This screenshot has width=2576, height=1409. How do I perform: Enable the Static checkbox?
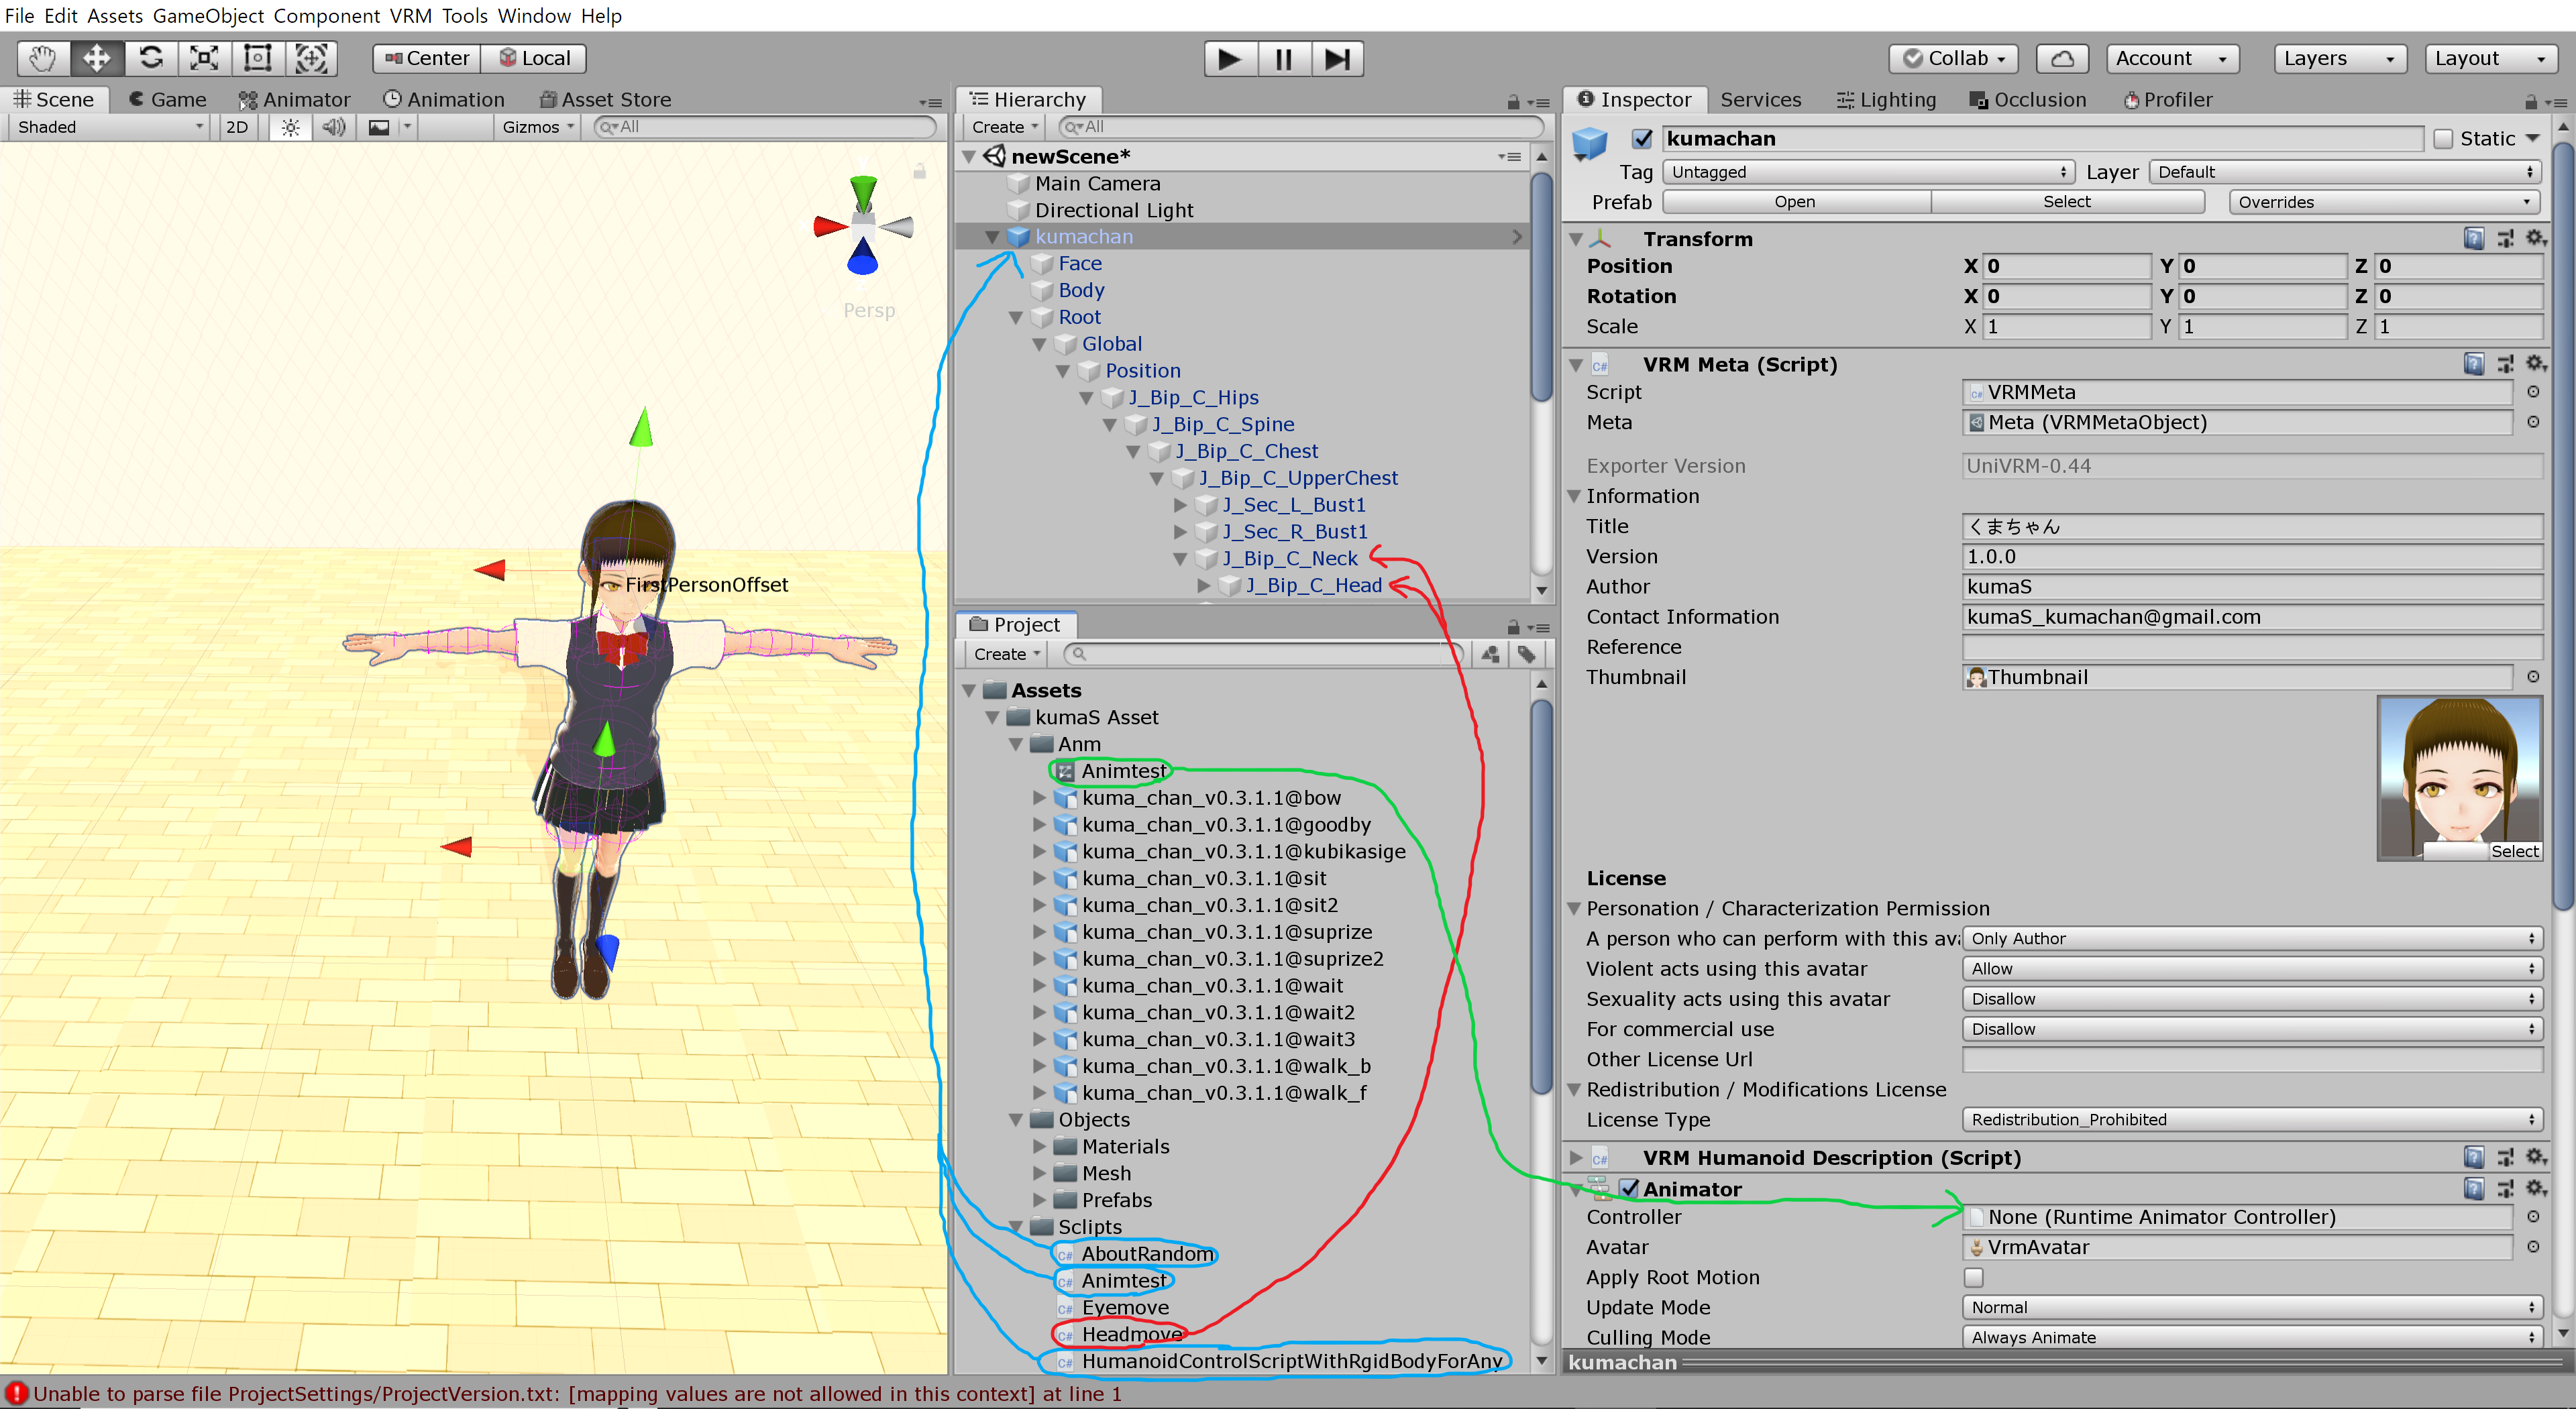coord(2443,139)
